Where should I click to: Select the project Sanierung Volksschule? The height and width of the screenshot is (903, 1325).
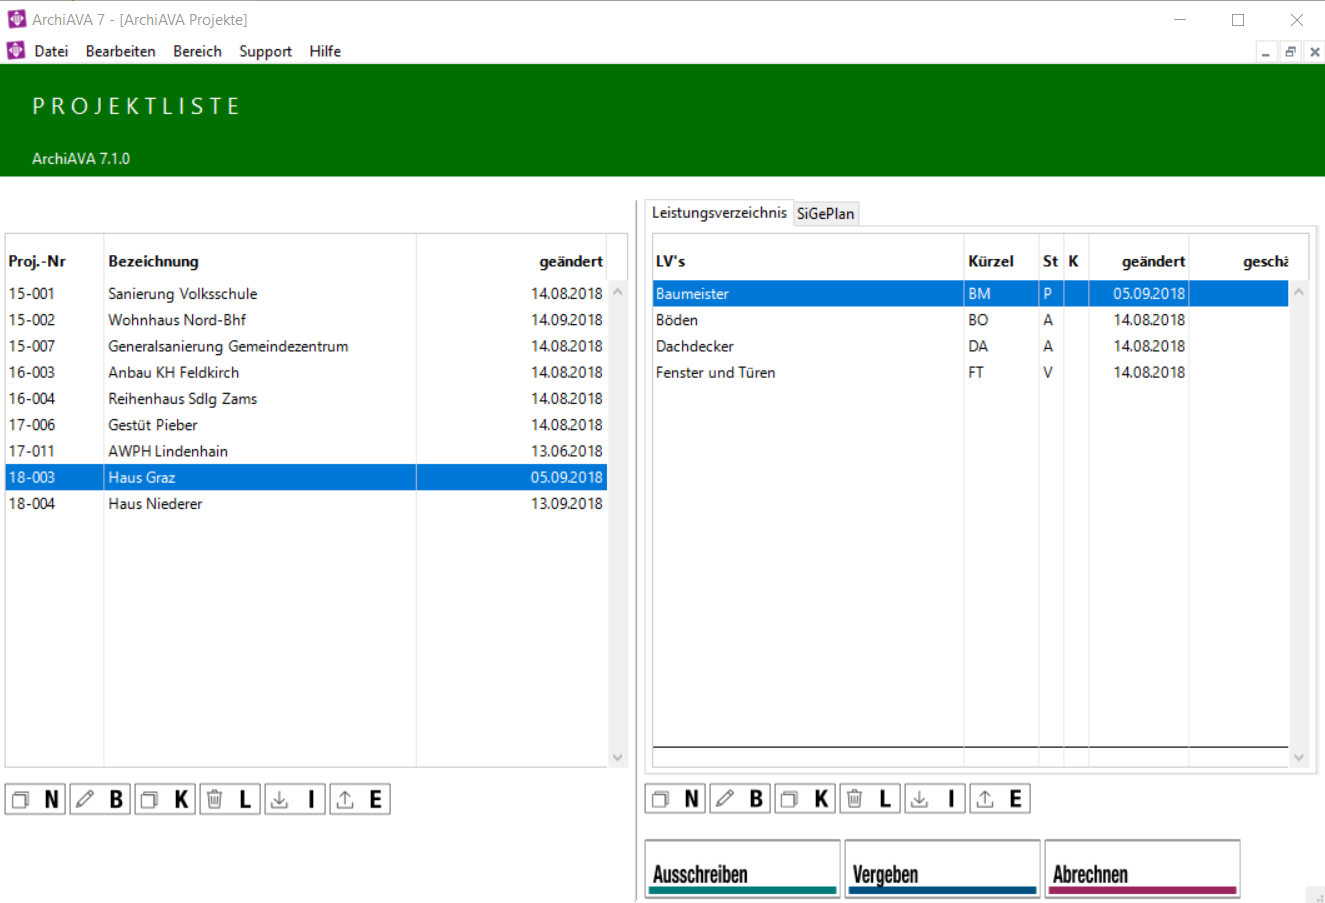click(306, 294)
